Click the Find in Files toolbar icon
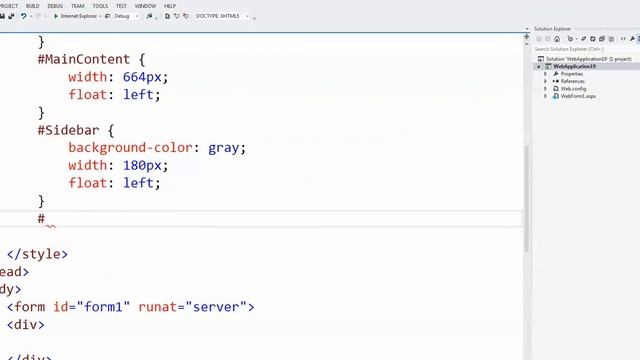 tap(149, 16)
